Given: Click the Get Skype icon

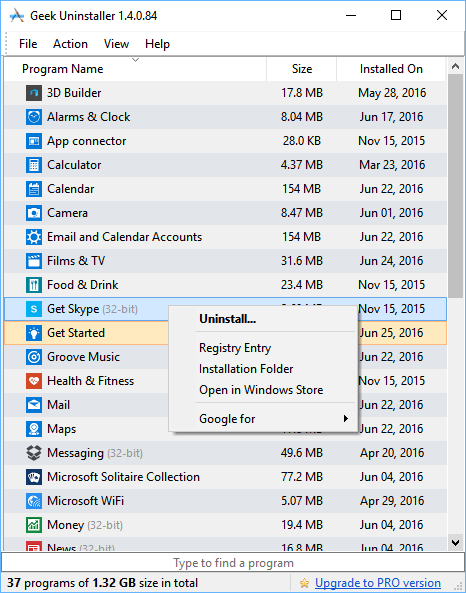Looking at the screenshot, I should (34, 309).
